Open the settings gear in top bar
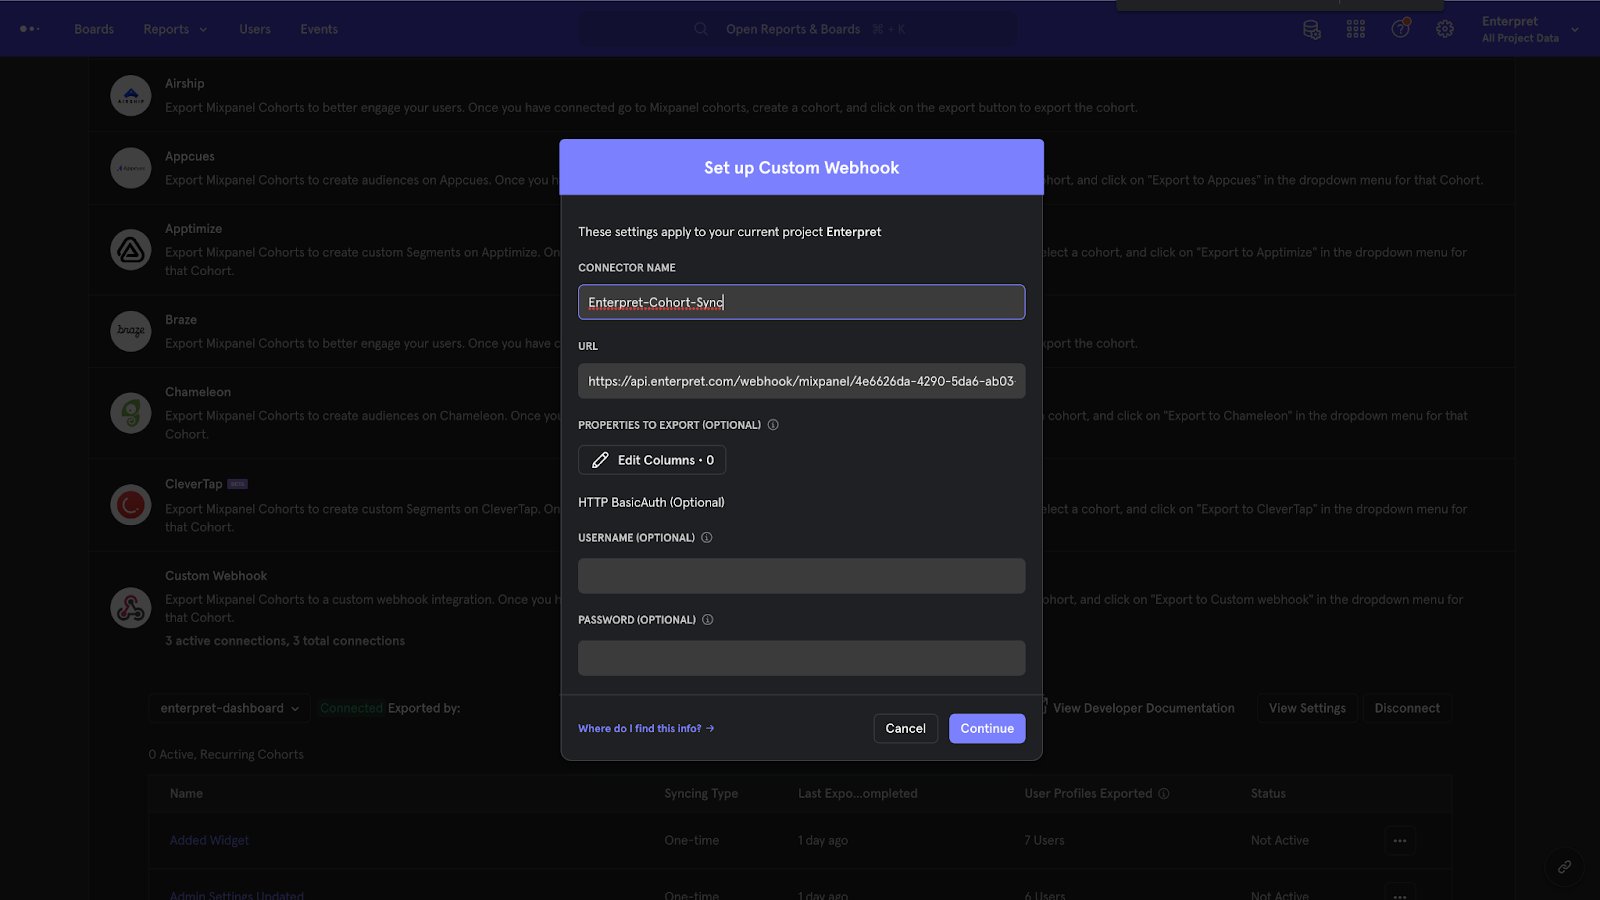Image resolution: width=1600 pixels, height=900 pixels. pyautogui.click(x=1445, y=29)
